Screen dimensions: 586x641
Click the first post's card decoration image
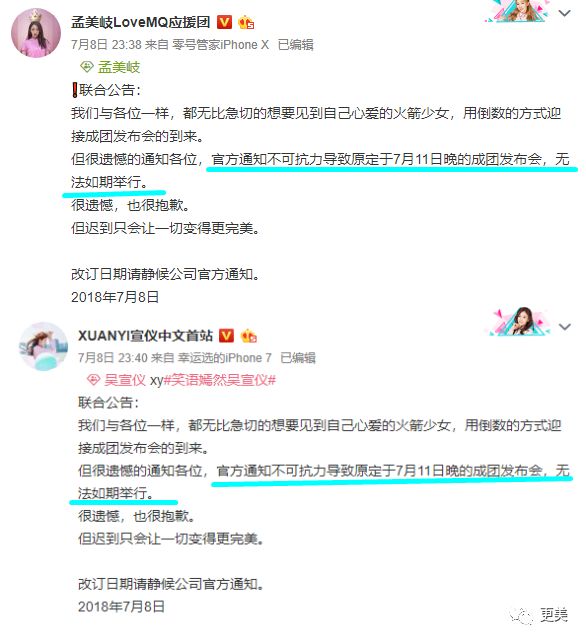[x=517, y=11]
